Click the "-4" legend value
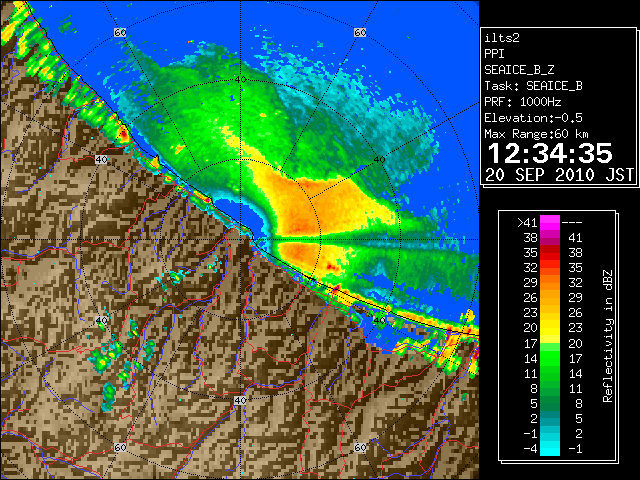The width and height of the screenshot is (640, 480). pyautogui.click(x=531, y=449)
